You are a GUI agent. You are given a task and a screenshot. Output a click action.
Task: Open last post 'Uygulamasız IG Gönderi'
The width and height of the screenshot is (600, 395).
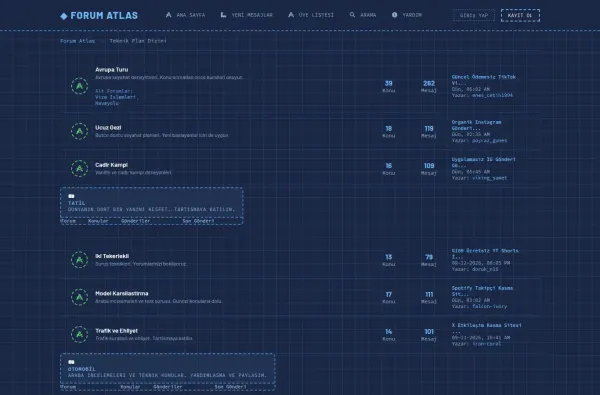tap(484, 162)
